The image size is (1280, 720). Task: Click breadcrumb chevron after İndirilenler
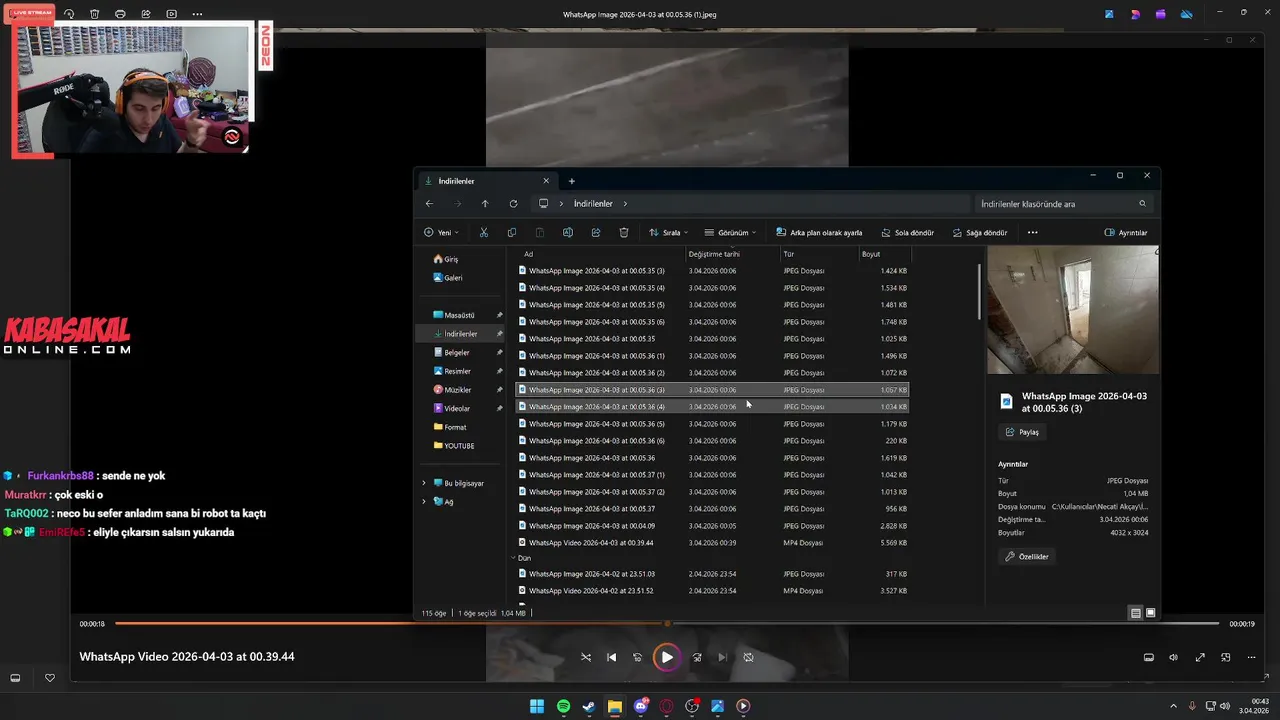(x=625, y=204)
